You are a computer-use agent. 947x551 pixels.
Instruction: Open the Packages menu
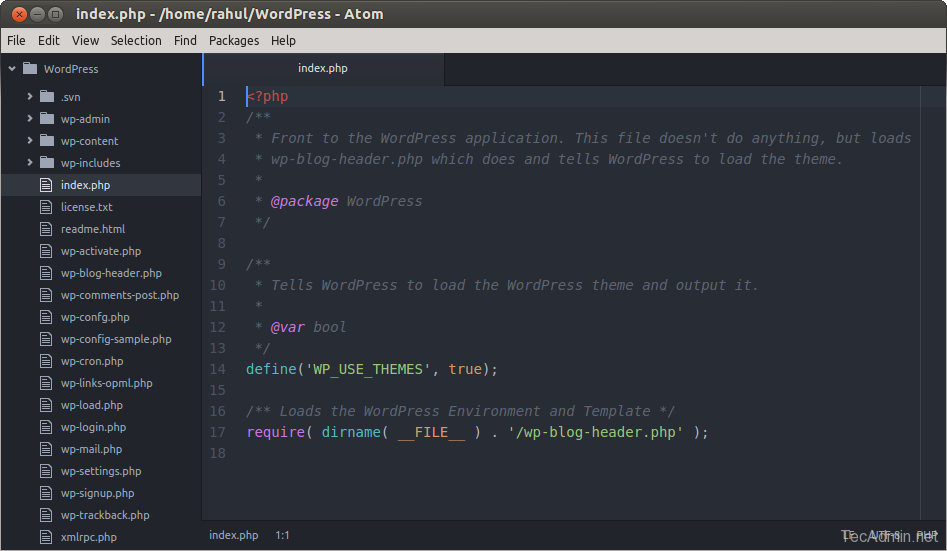tap(234, 40)
